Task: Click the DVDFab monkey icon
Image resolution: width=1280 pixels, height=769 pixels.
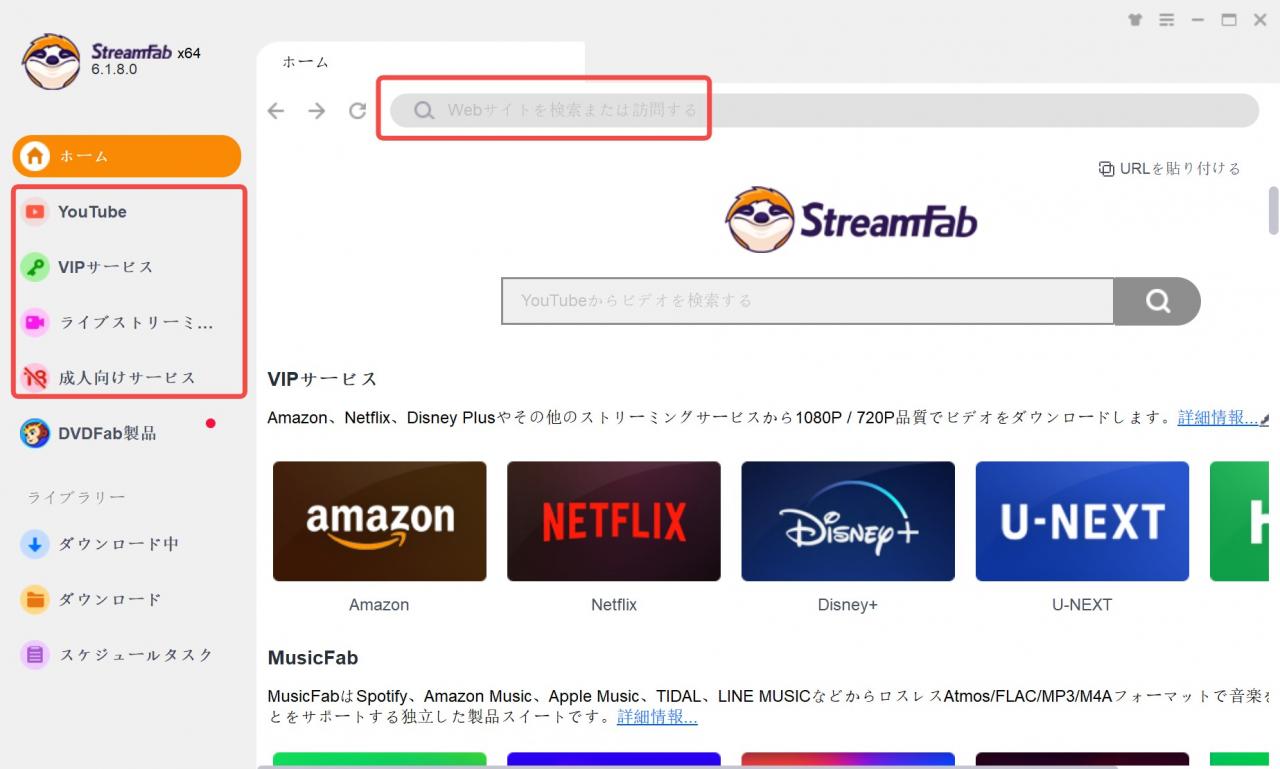Action: click(x=35, y=433)
